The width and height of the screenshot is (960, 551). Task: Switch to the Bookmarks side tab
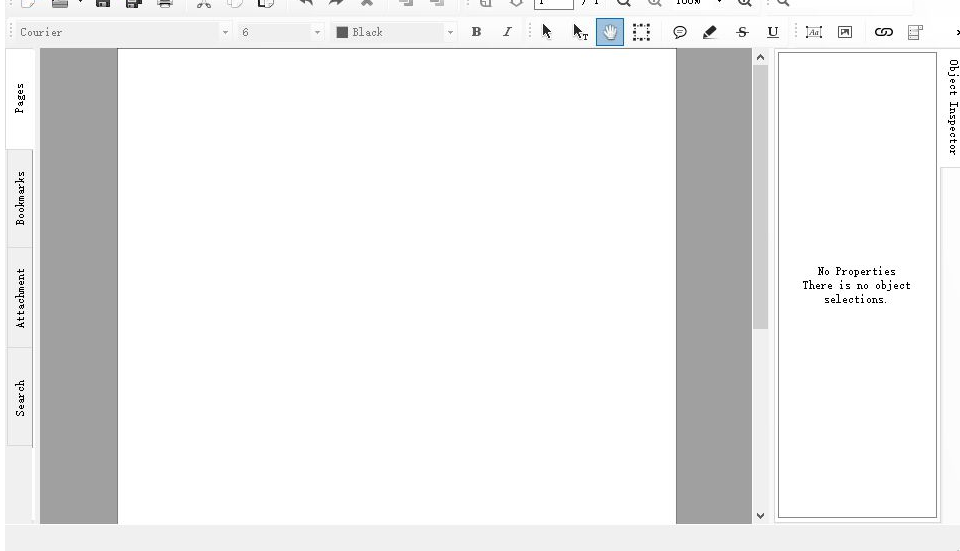click(x=20, y=198)
